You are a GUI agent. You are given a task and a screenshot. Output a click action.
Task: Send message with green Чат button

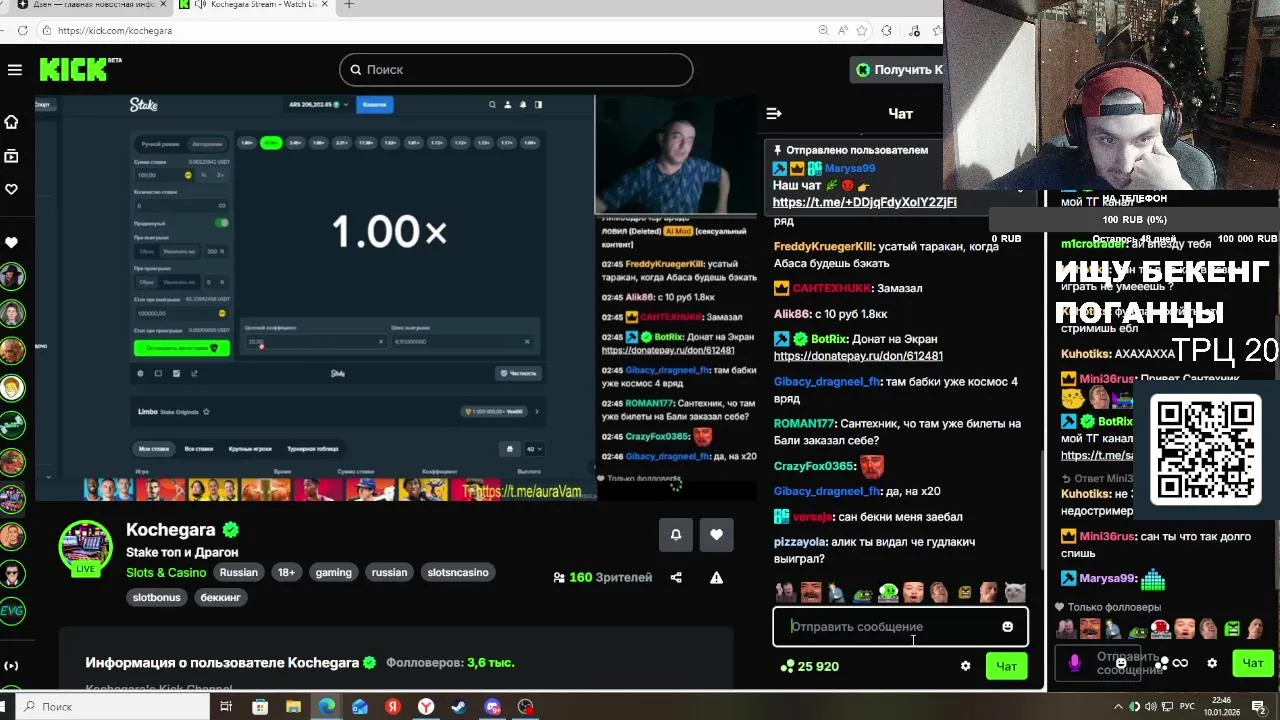pos(1006,666)
